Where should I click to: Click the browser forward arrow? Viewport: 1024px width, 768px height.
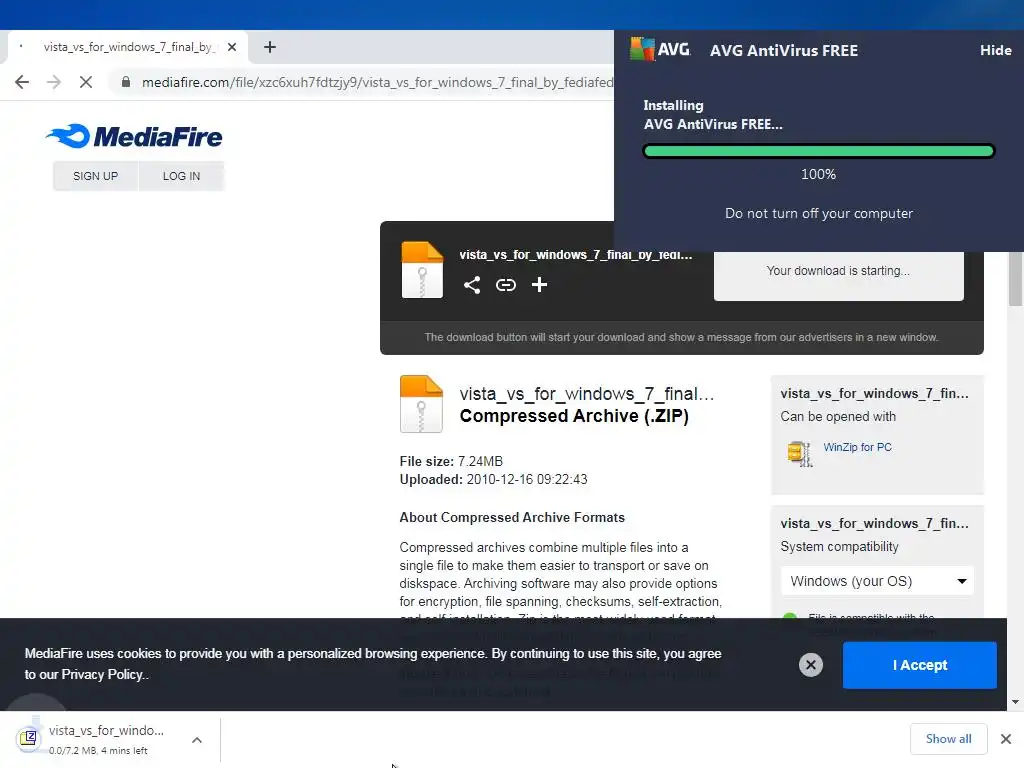click(x=54, y=82)
